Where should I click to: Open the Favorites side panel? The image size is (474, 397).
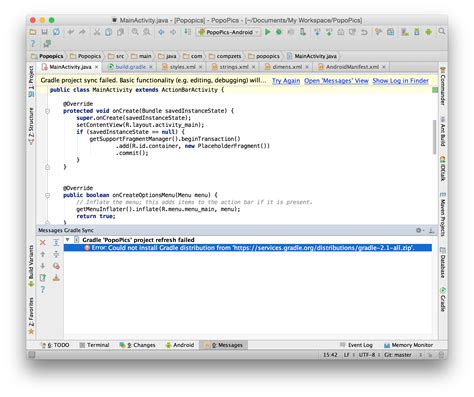tap(31, 316)
